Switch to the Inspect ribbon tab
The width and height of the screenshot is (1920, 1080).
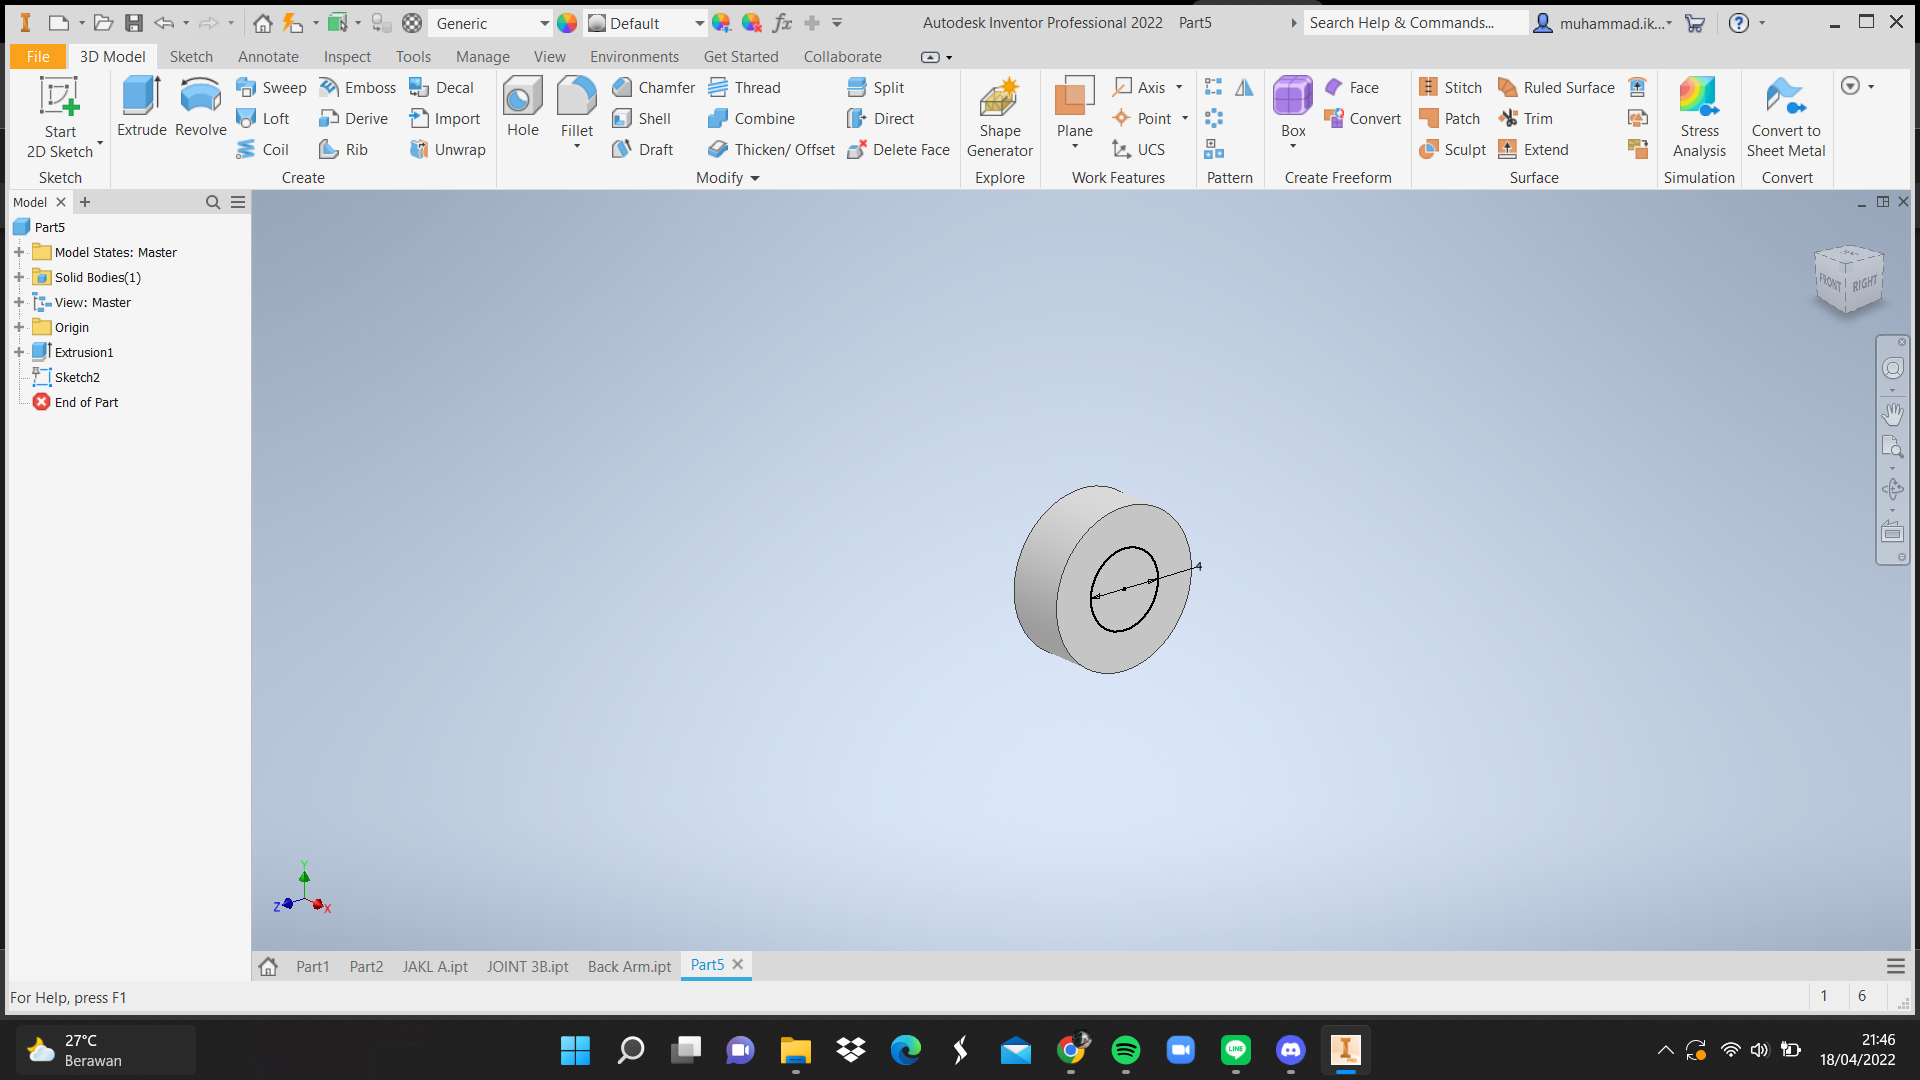click(347, 57)
